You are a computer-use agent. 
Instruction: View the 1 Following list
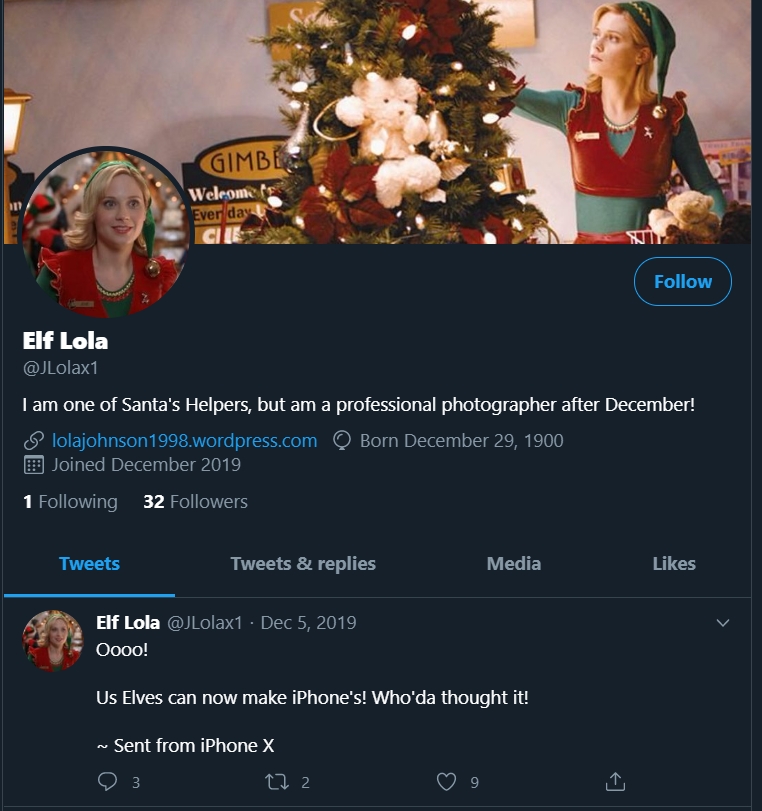[70, 502]
